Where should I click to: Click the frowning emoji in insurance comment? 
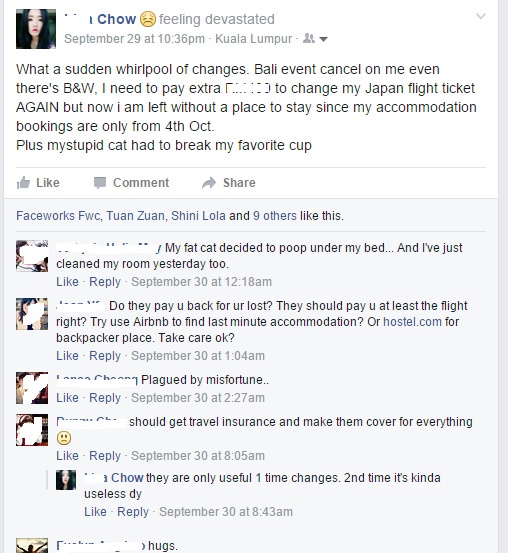[64, 438]
